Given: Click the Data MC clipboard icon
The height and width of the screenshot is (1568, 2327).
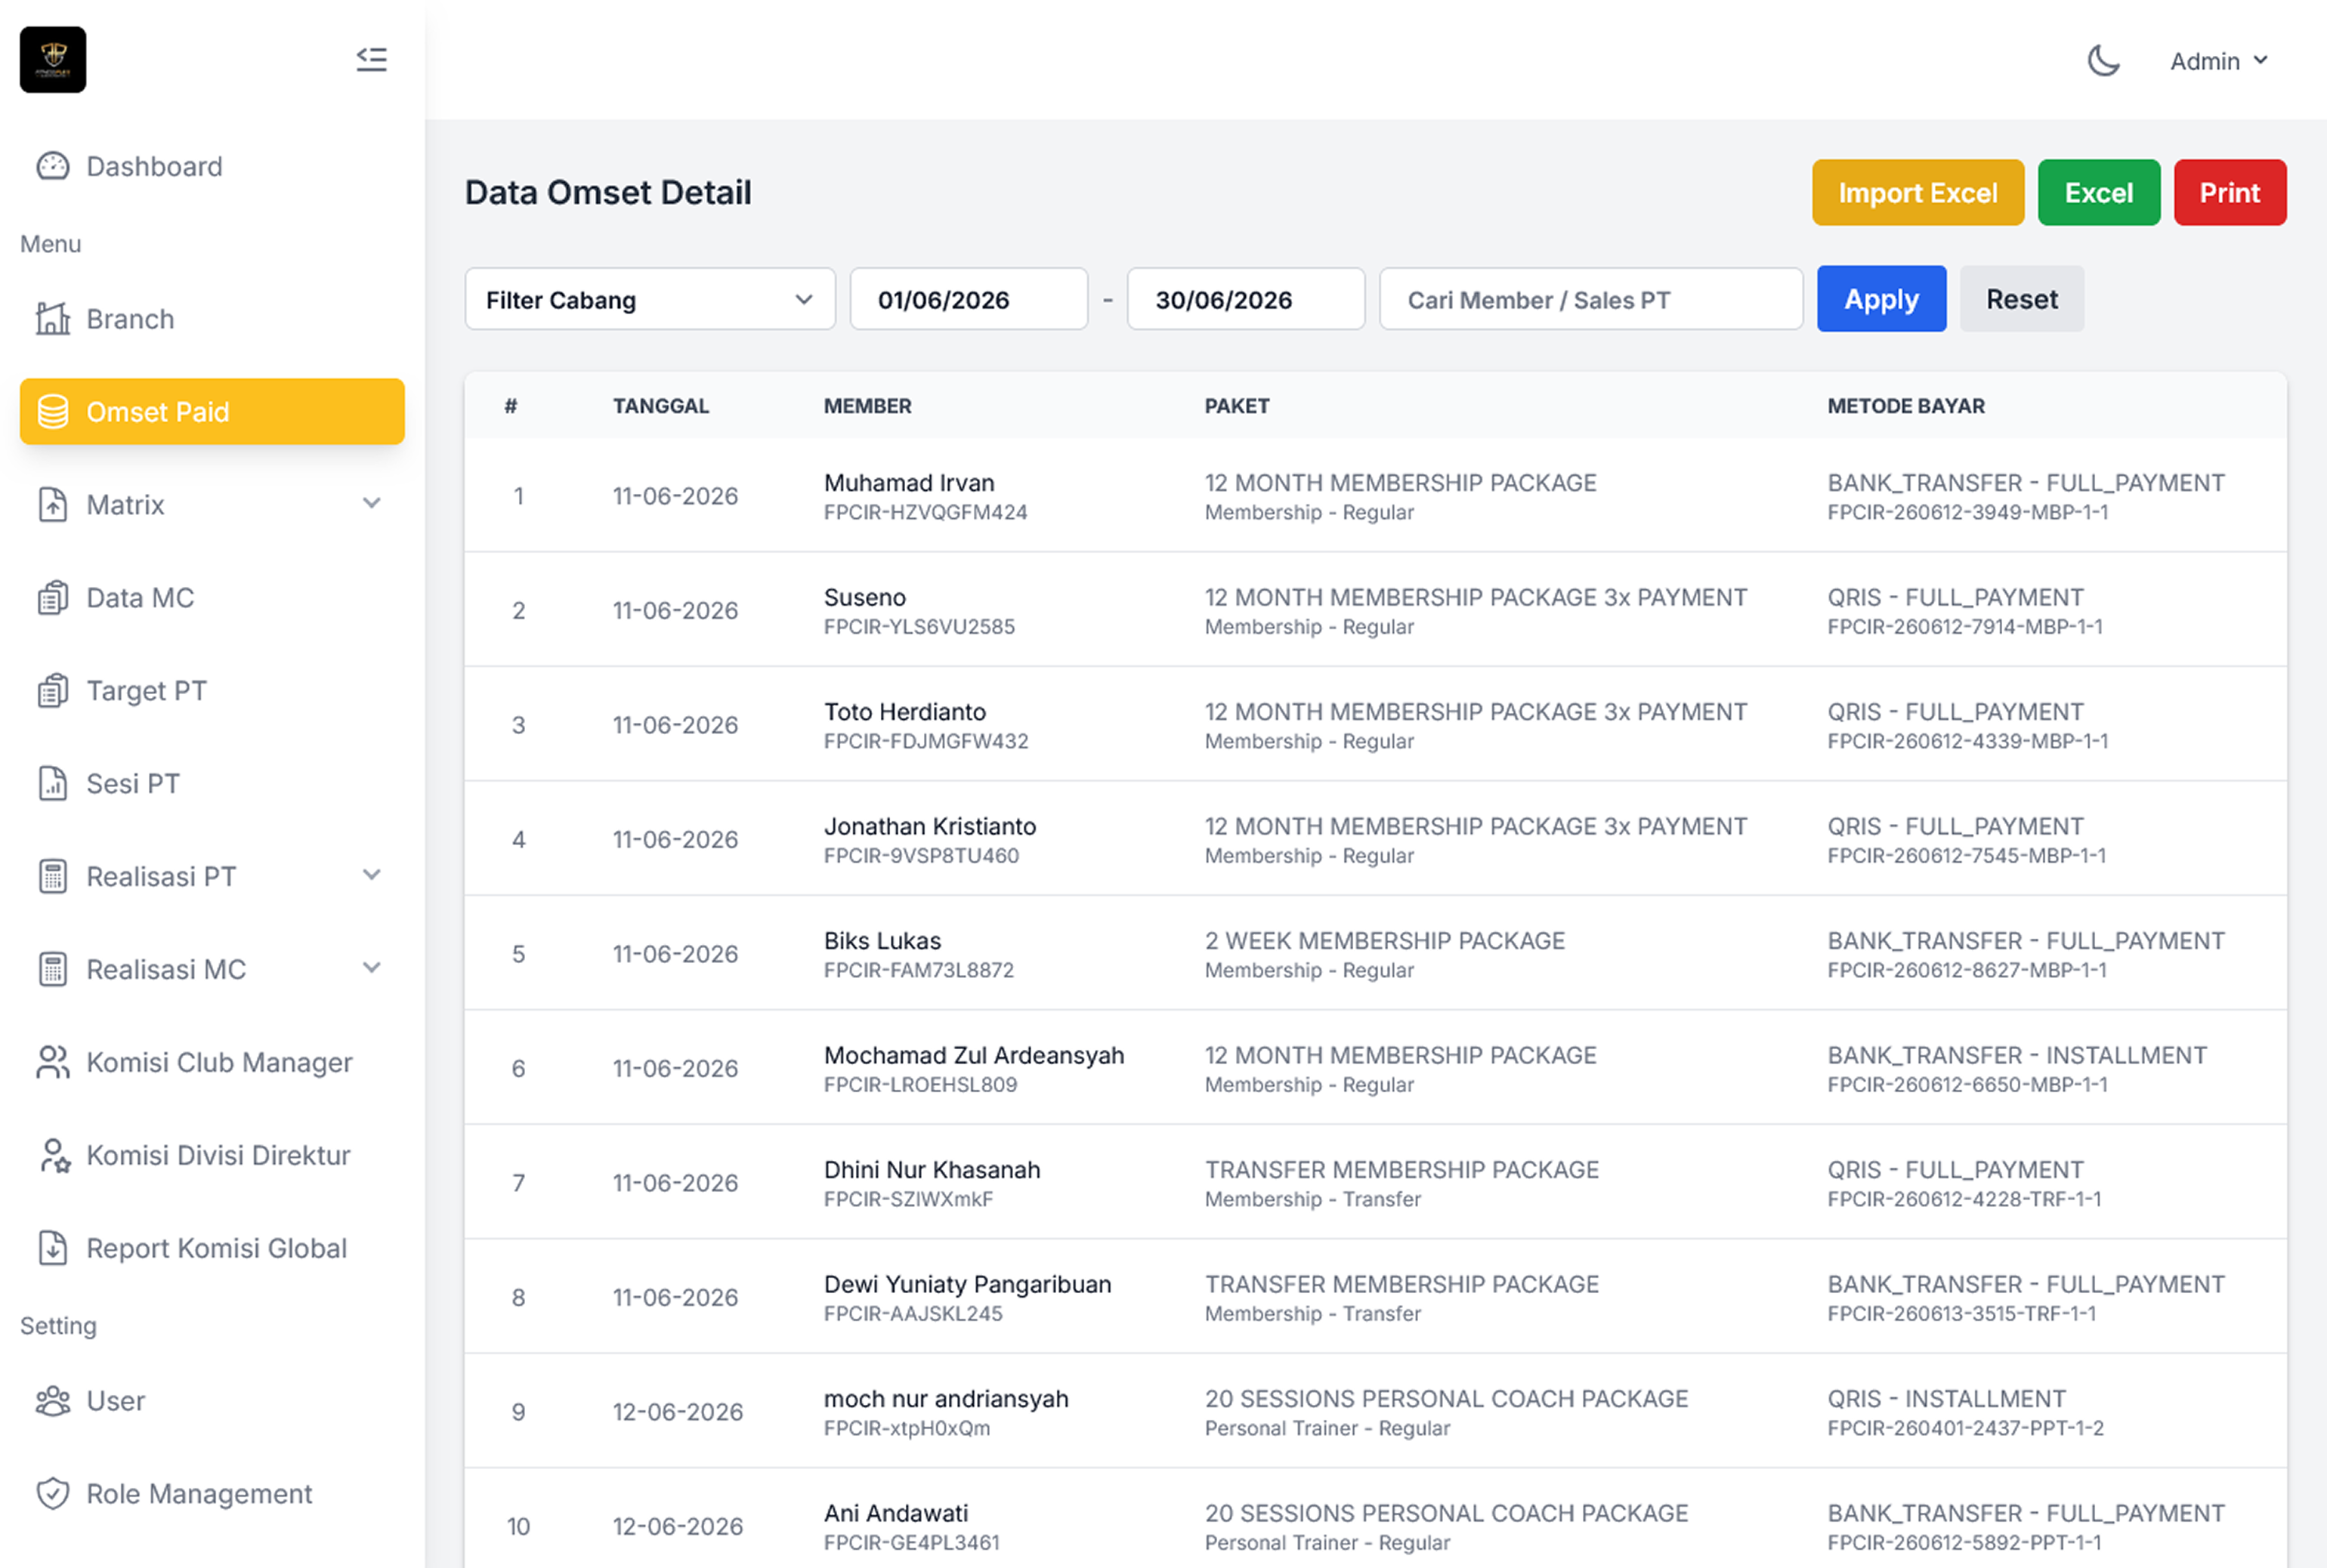Looking at the screenshot, I should (53, 598).
